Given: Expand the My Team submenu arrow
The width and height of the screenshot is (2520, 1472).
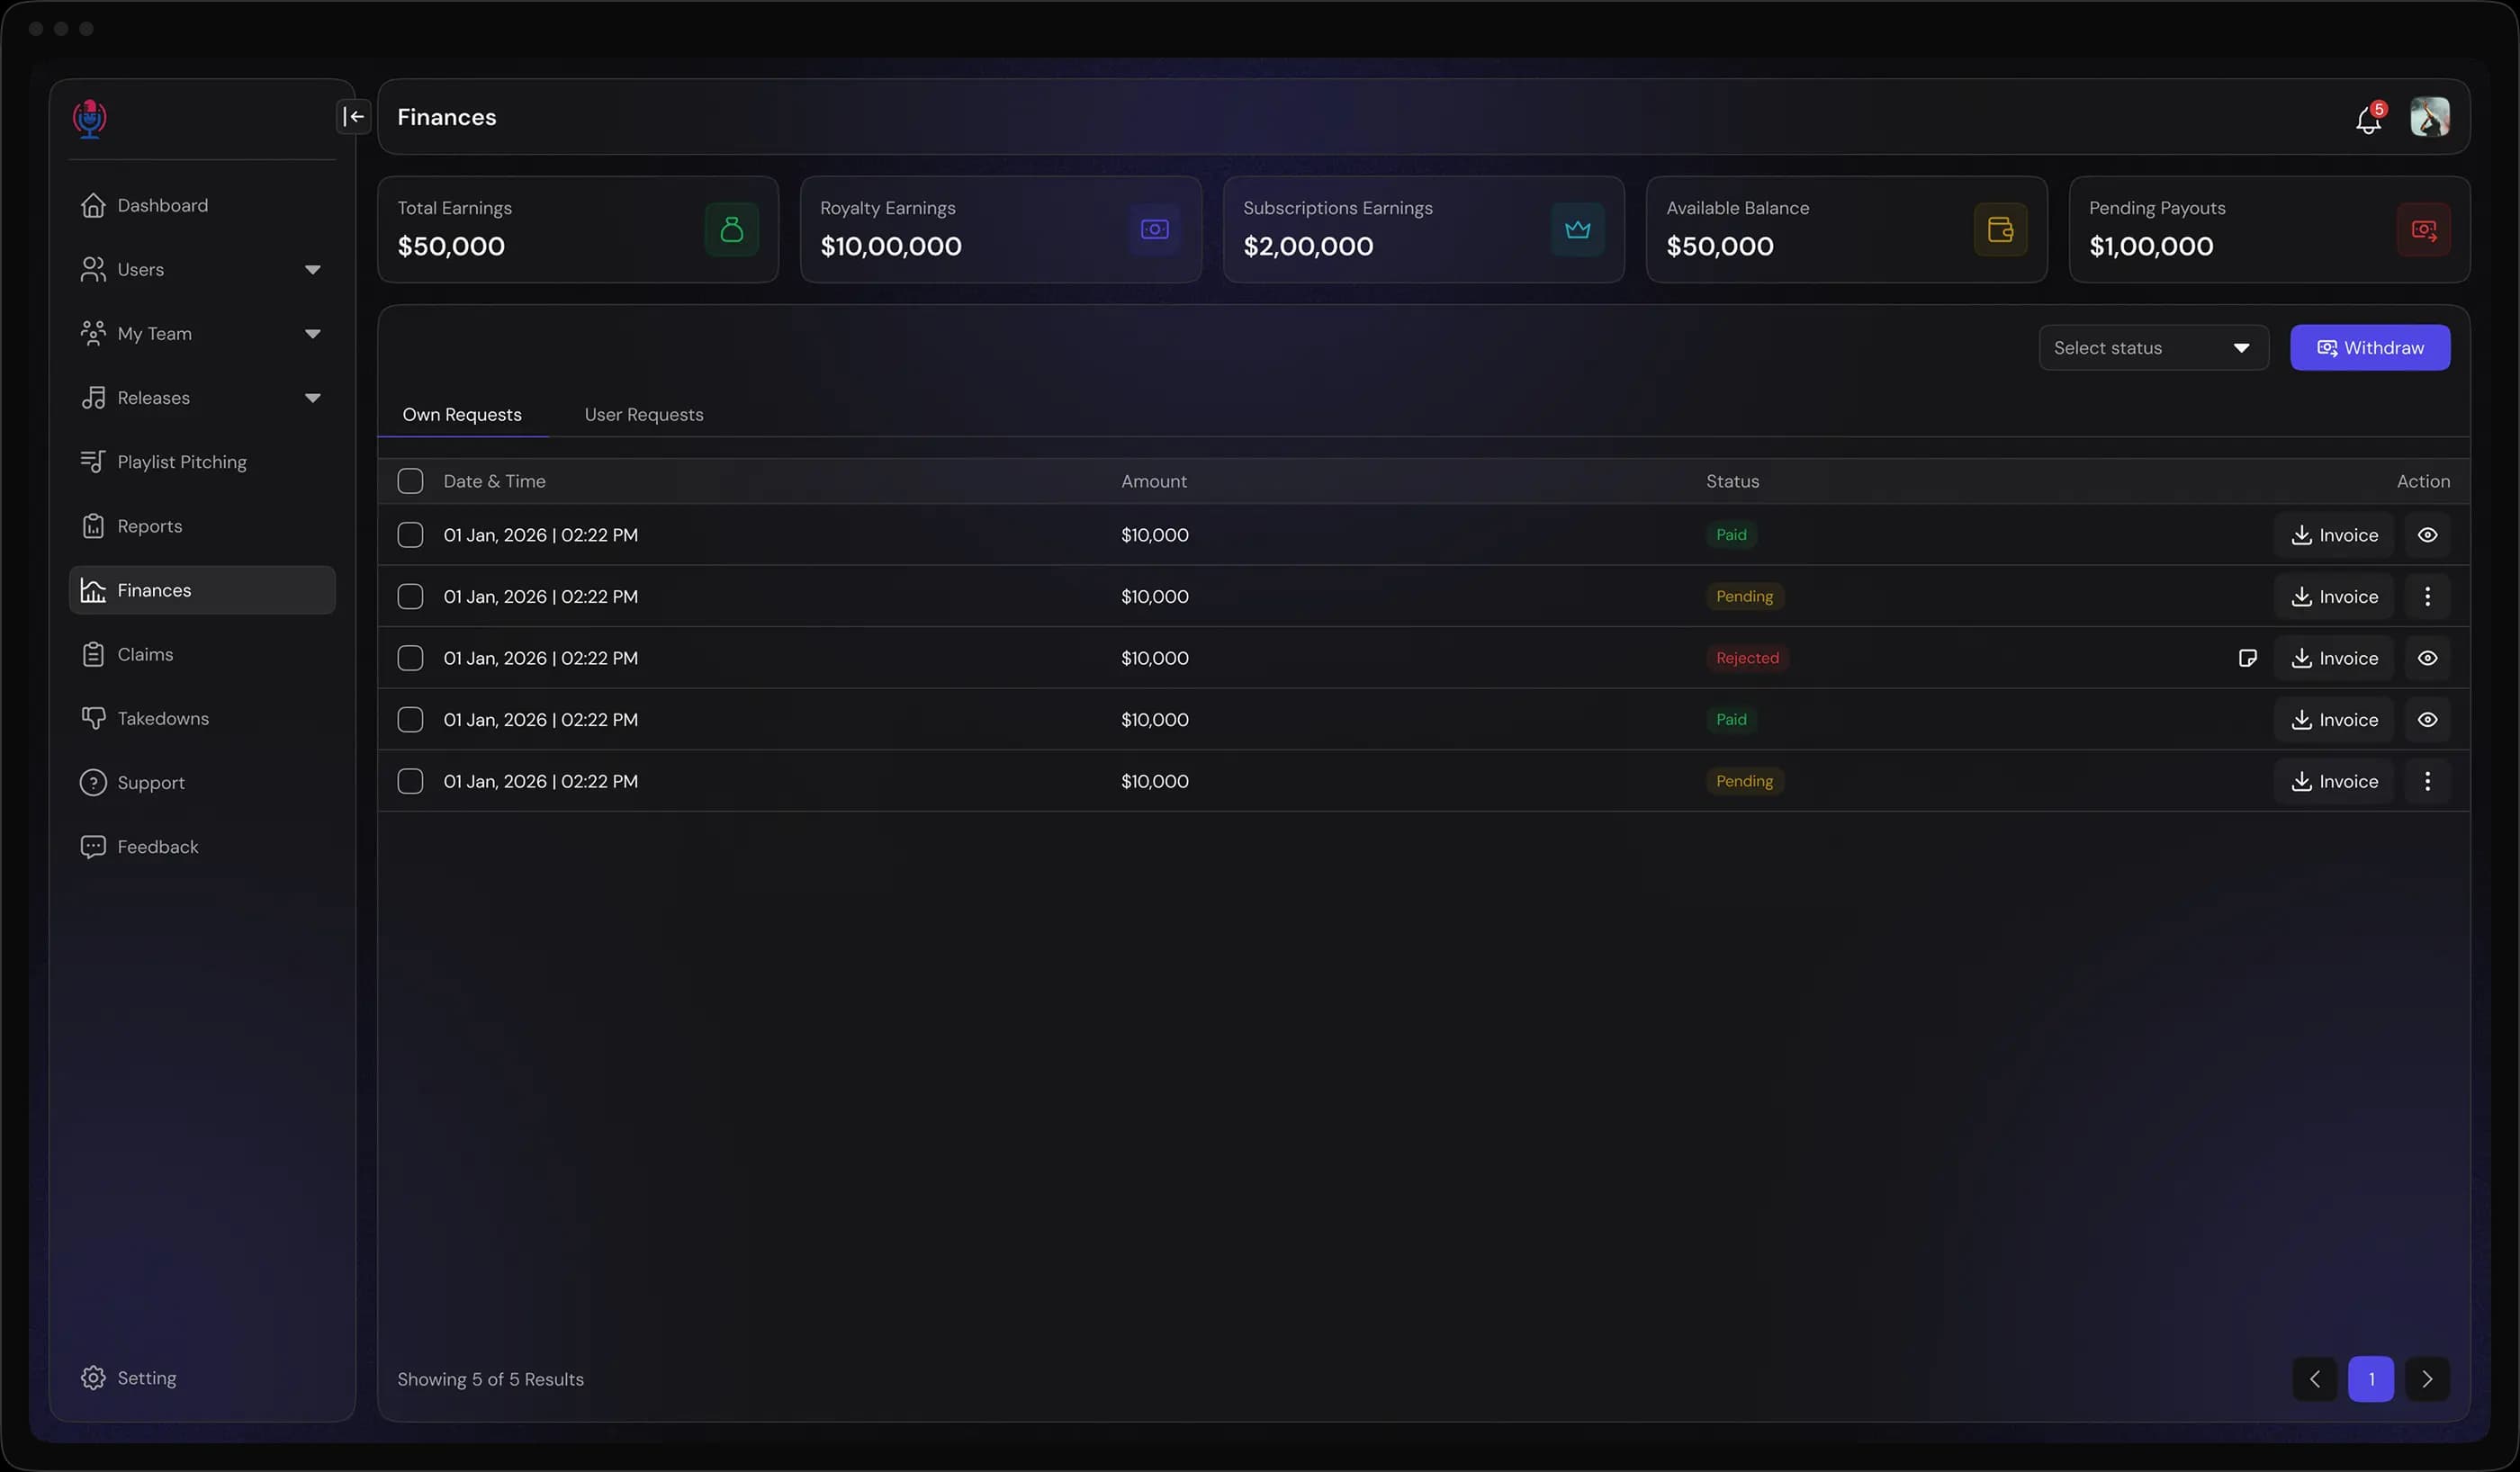Looking at the screenshot, I should (x=313, y=334).
